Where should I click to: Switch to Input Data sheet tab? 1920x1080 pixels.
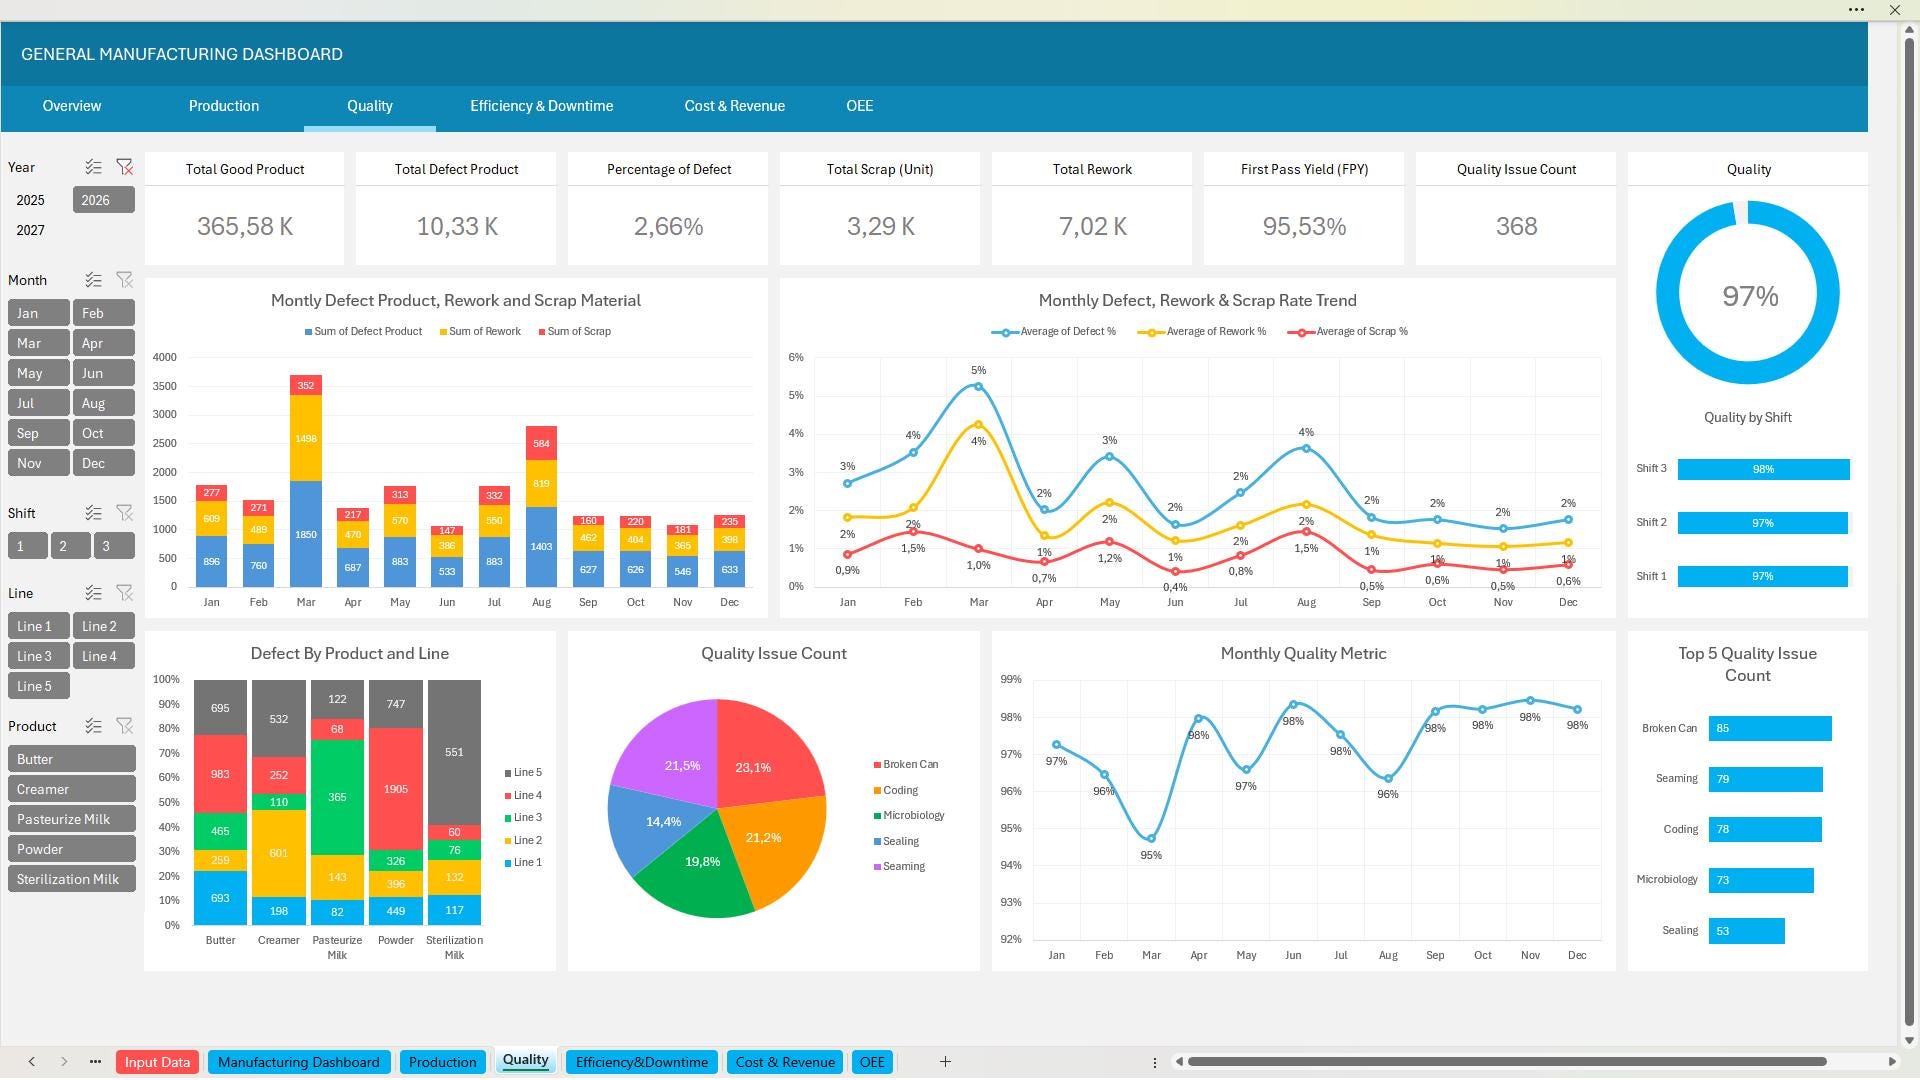click(x=157, y=1062)
